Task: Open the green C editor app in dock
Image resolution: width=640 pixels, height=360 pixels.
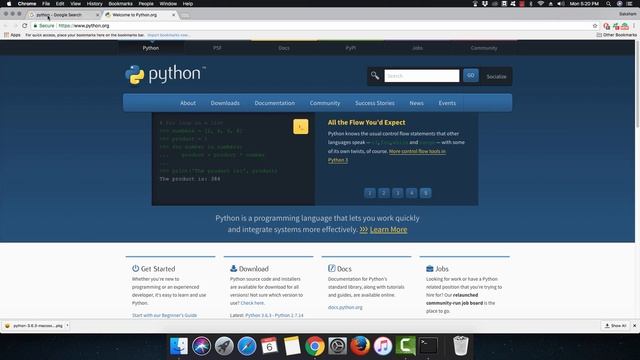Action: click(x=405, y=346)
